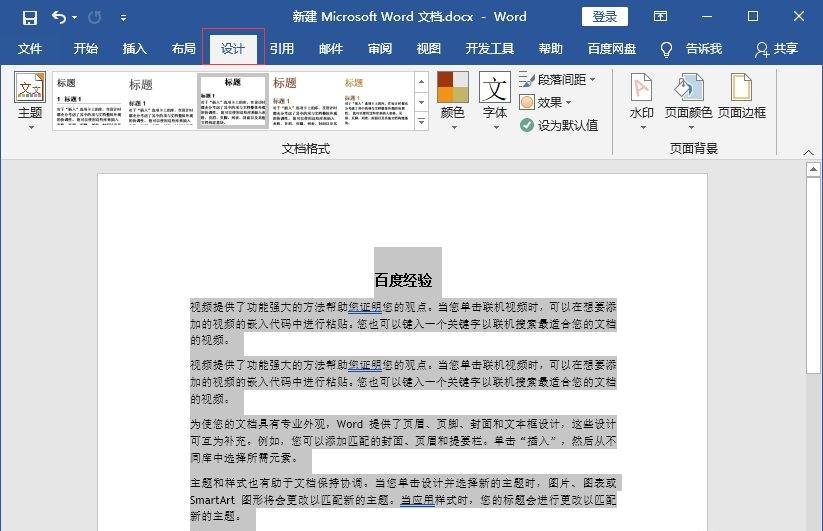
Task: Switch to the 引用 tab
Action: pos(282,49)
